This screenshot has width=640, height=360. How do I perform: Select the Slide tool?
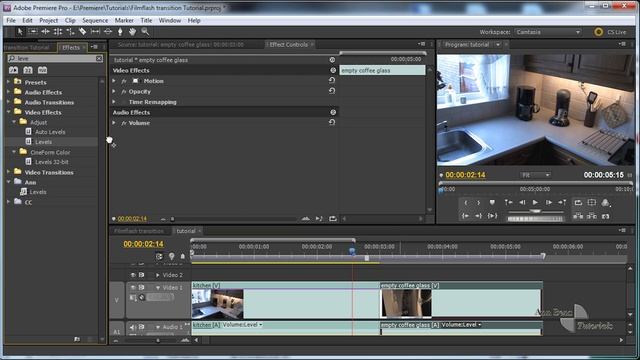[108, 32]
